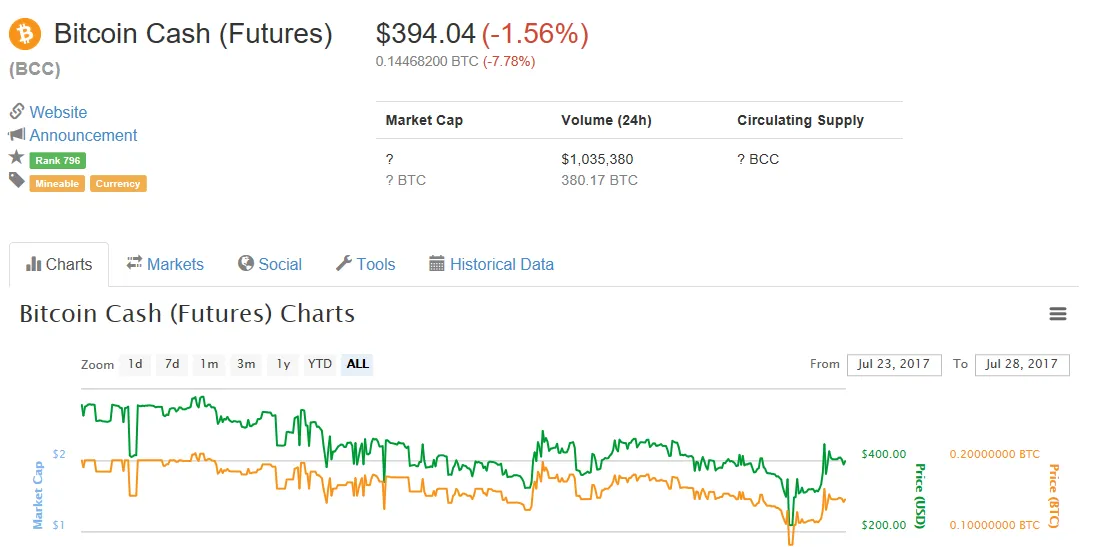Image resolution: width=1095 pixels, height=547 pixels.
Task: Select the Charts tab
Action: click(59, 265)
